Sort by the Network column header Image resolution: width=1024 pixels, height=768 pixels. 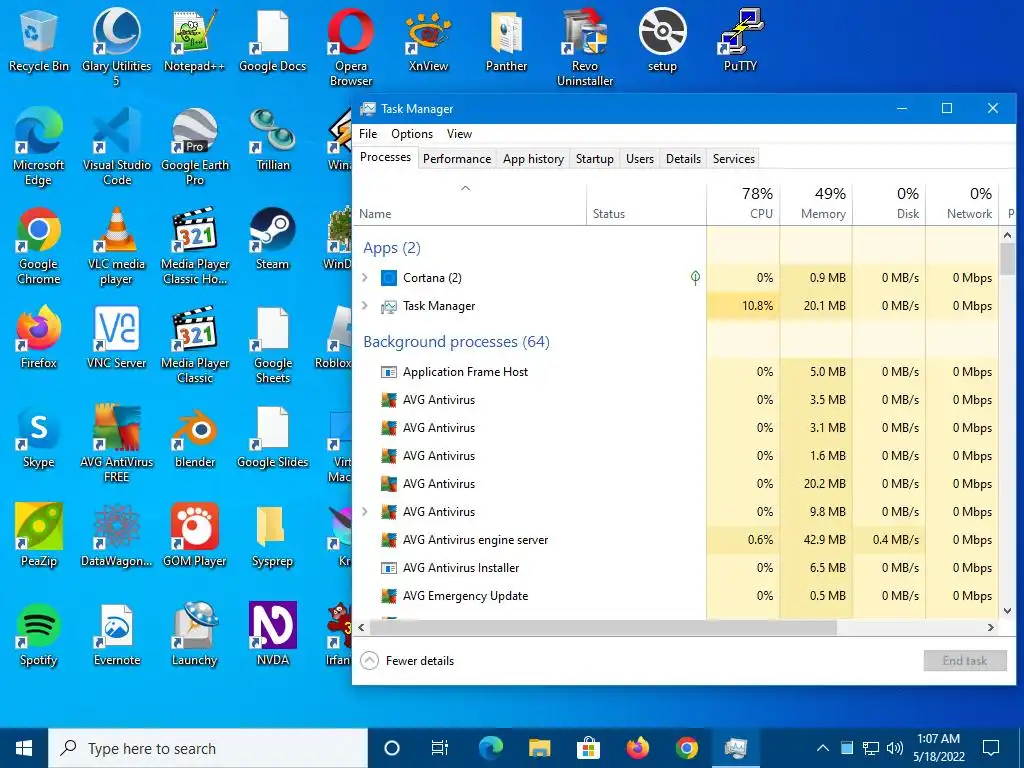pos(963,203)
